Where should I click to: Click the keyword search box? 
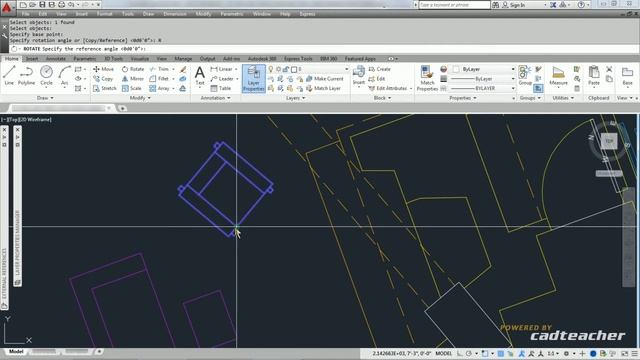click(454, 5)
